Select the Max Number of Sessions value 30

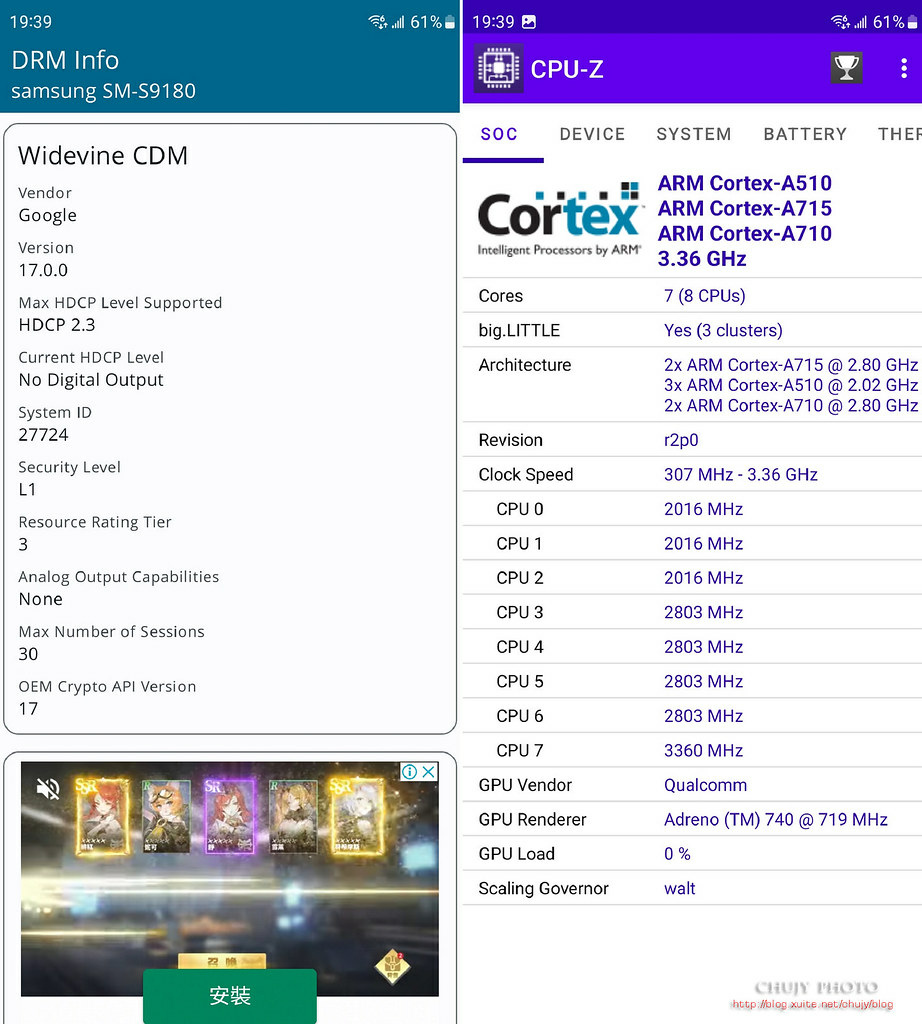(28, 654)
